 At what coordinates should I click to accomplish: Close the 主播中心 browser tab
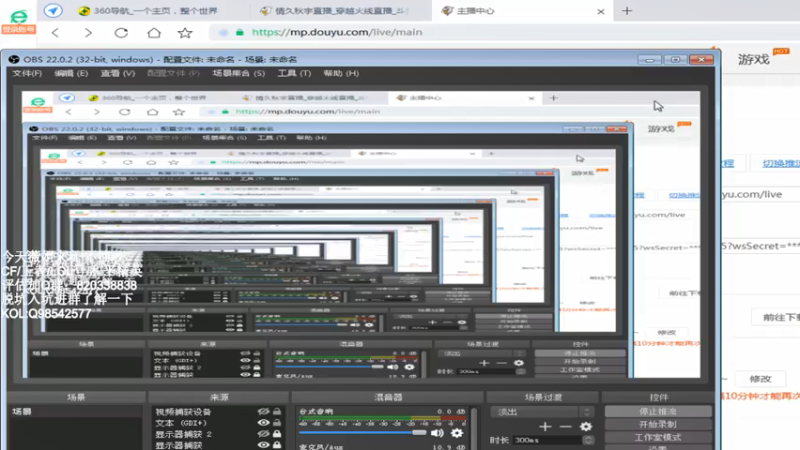601,11
